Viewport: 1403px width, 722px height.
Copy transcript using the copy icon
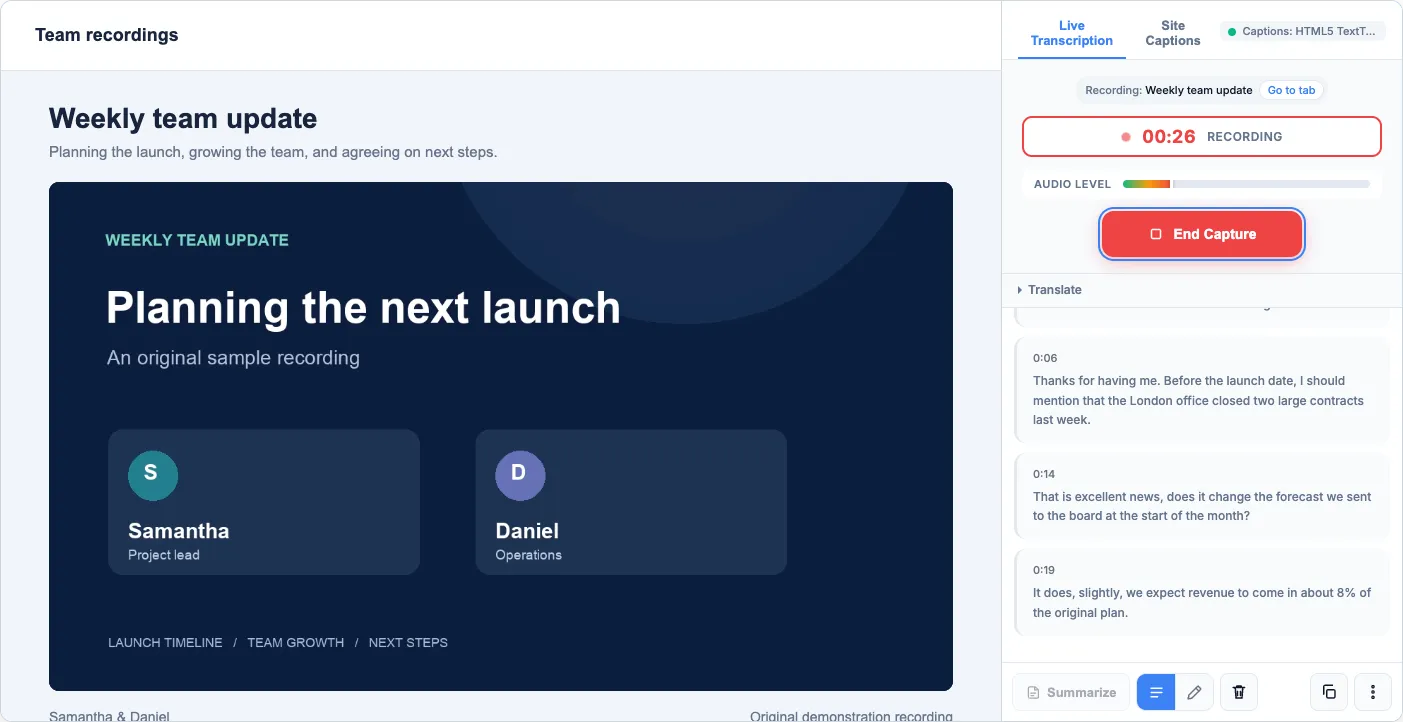(x=1329, y=692)
